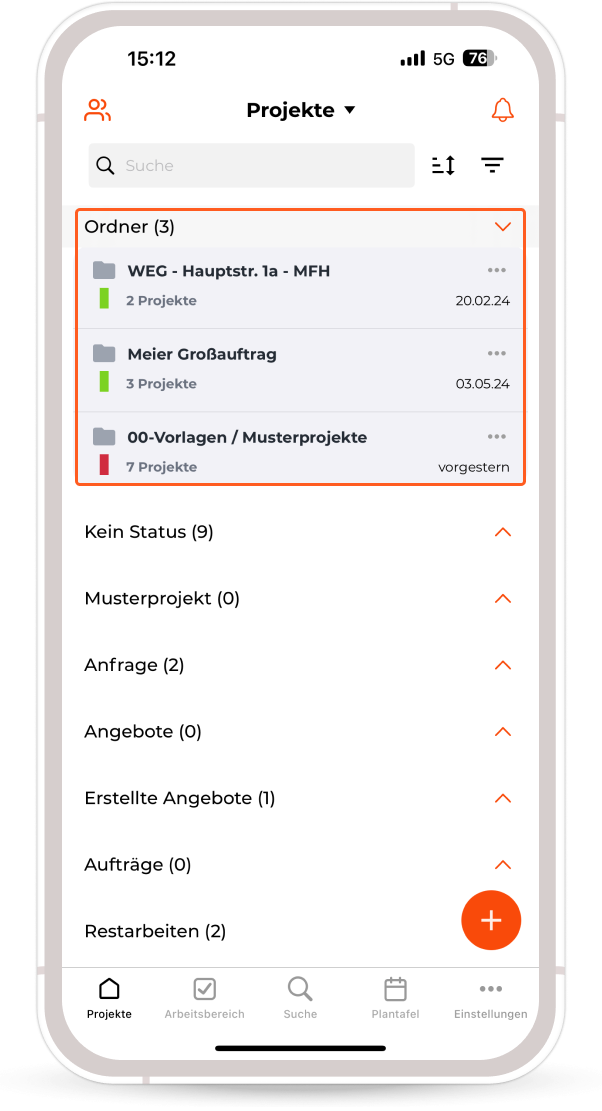602x1111 pixels.
Task: Open the filter icon
Action: point(492,165)
